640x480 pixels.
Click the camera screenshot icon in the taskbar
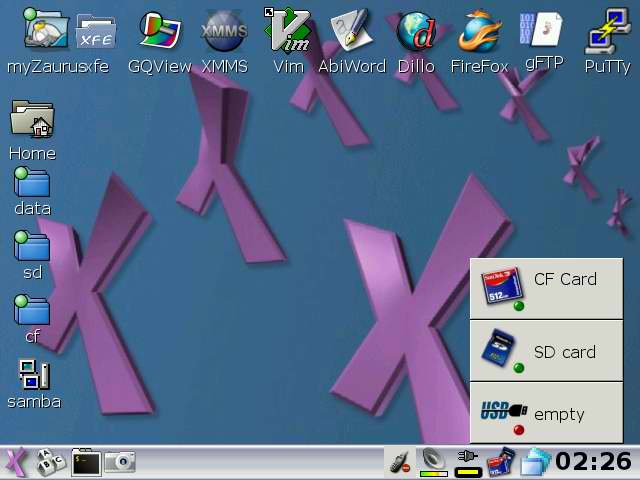[120, 462]
